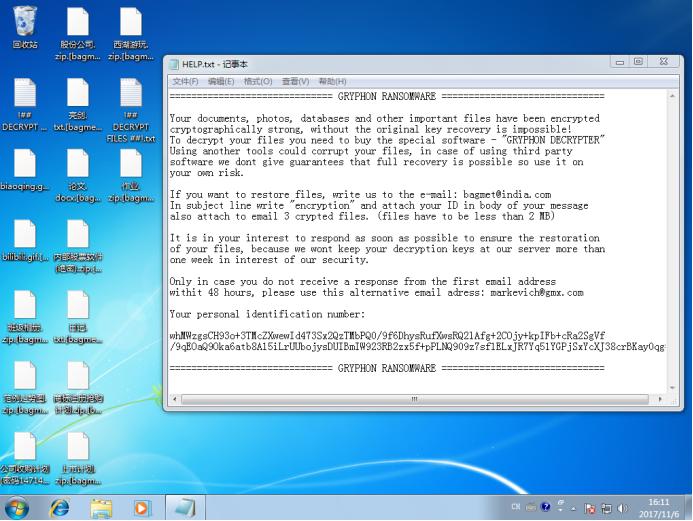Image resolution: width=693 pixels, height=521 pixels.
Task: Minimize the HELP.txt Notepad window
Action: 620,62
